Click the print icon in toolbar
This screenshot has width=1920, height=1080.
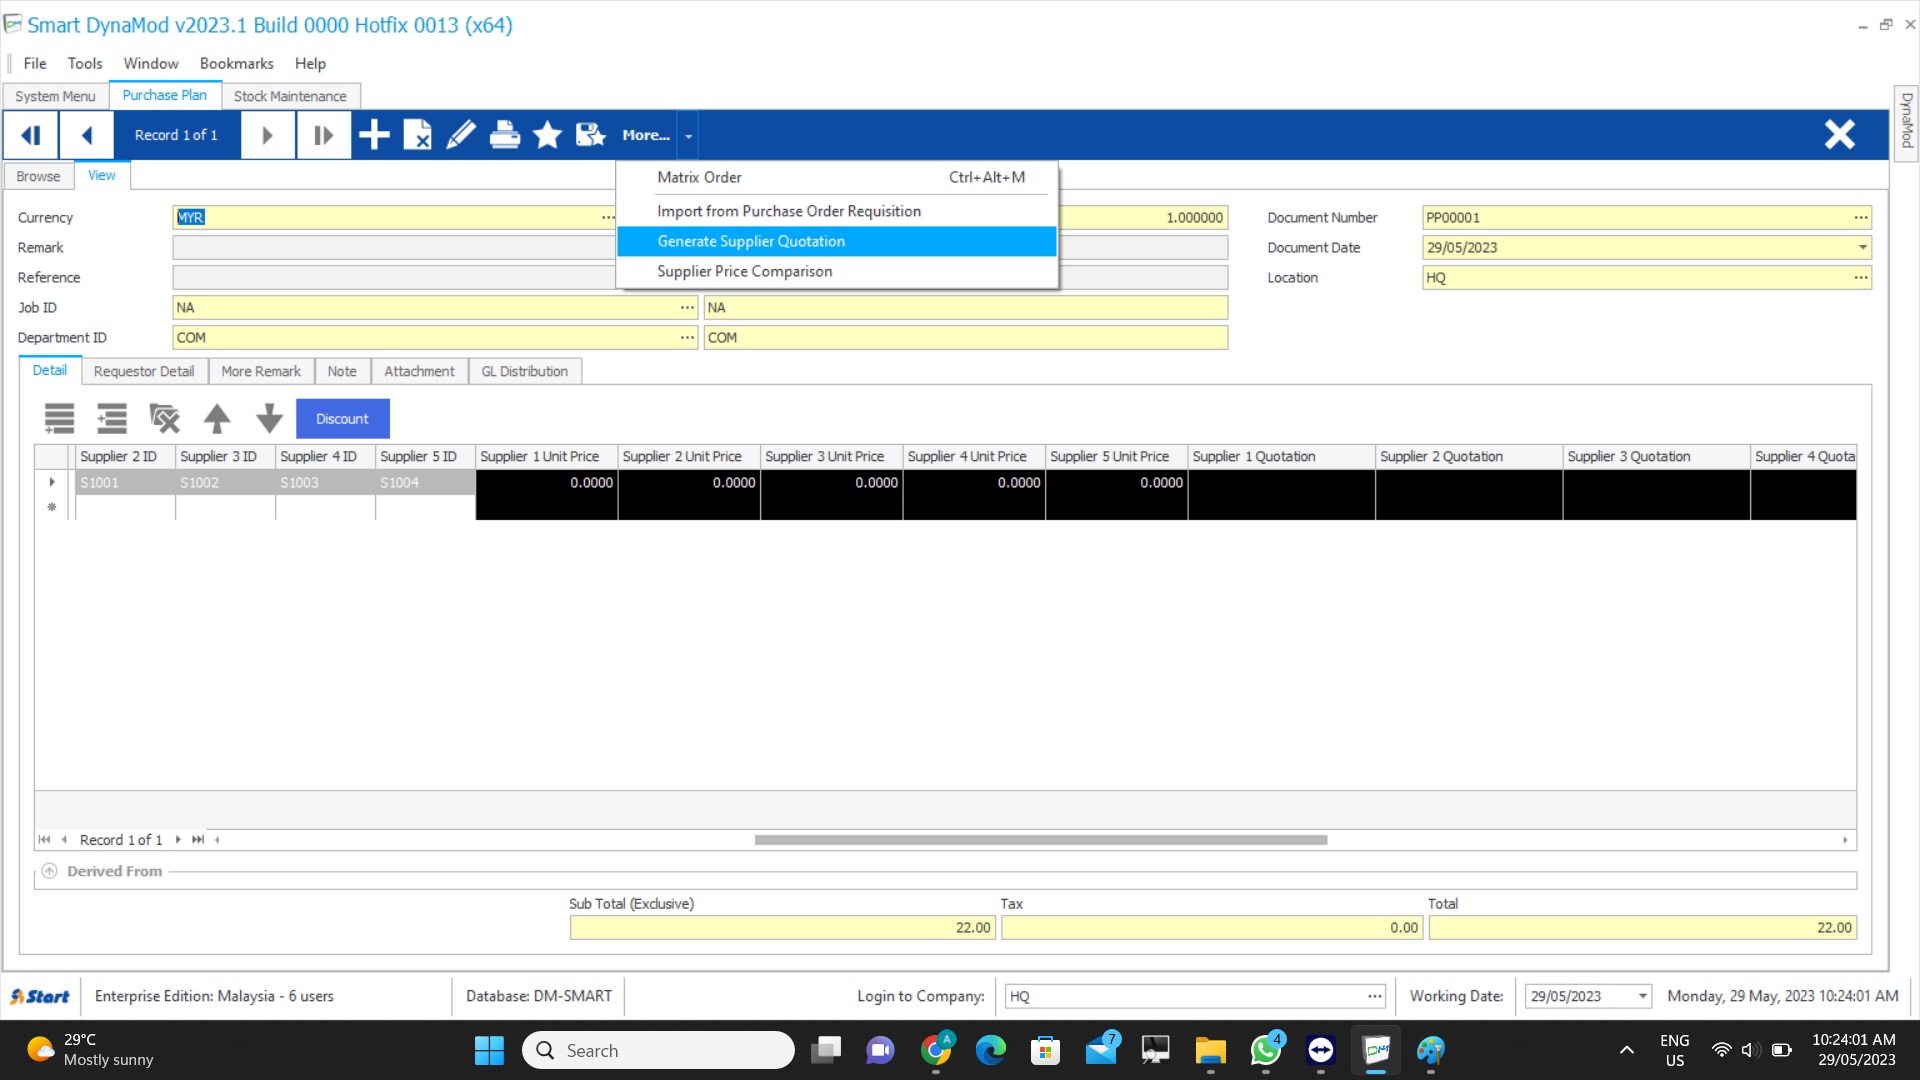click(x=504, y=135)
